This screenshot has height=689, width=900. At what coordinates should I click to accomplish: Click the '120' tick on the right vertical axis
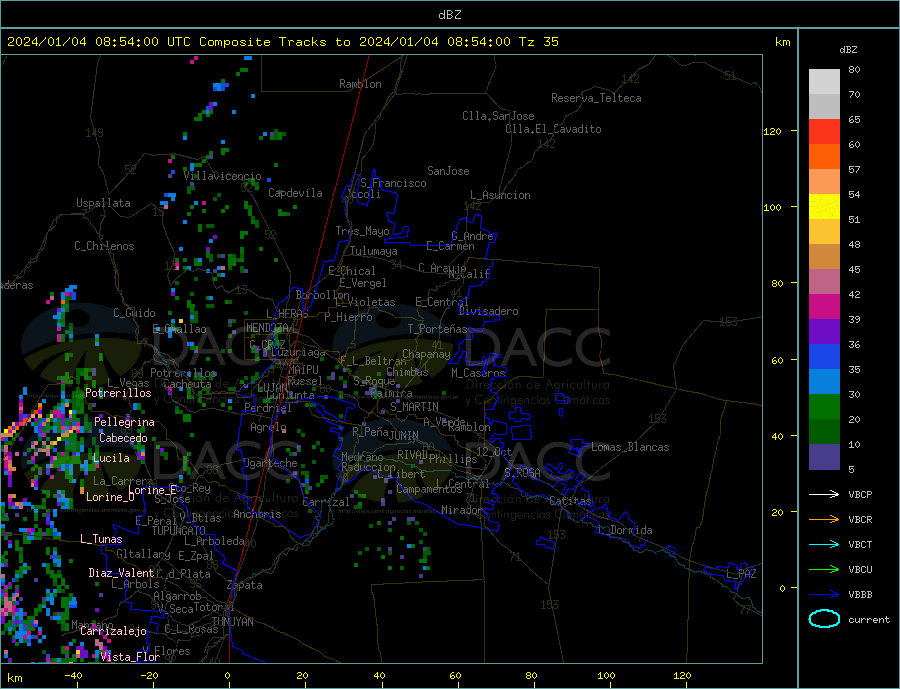pos(772,131)
